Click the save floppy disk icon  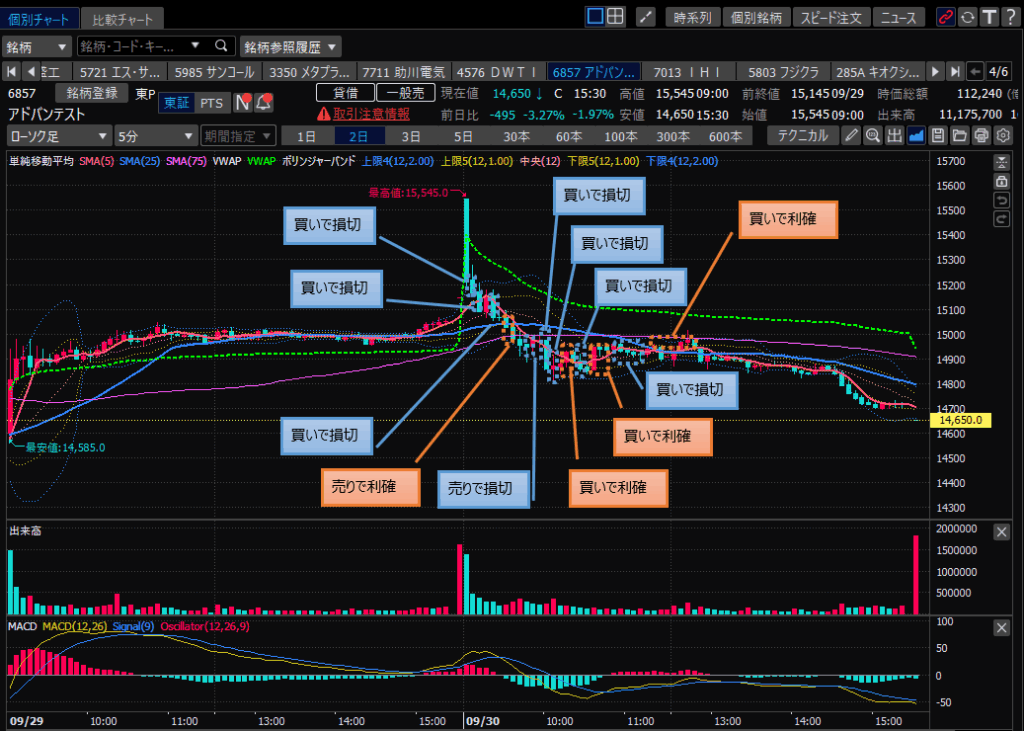pyautogui.click(x=938, y=136)
